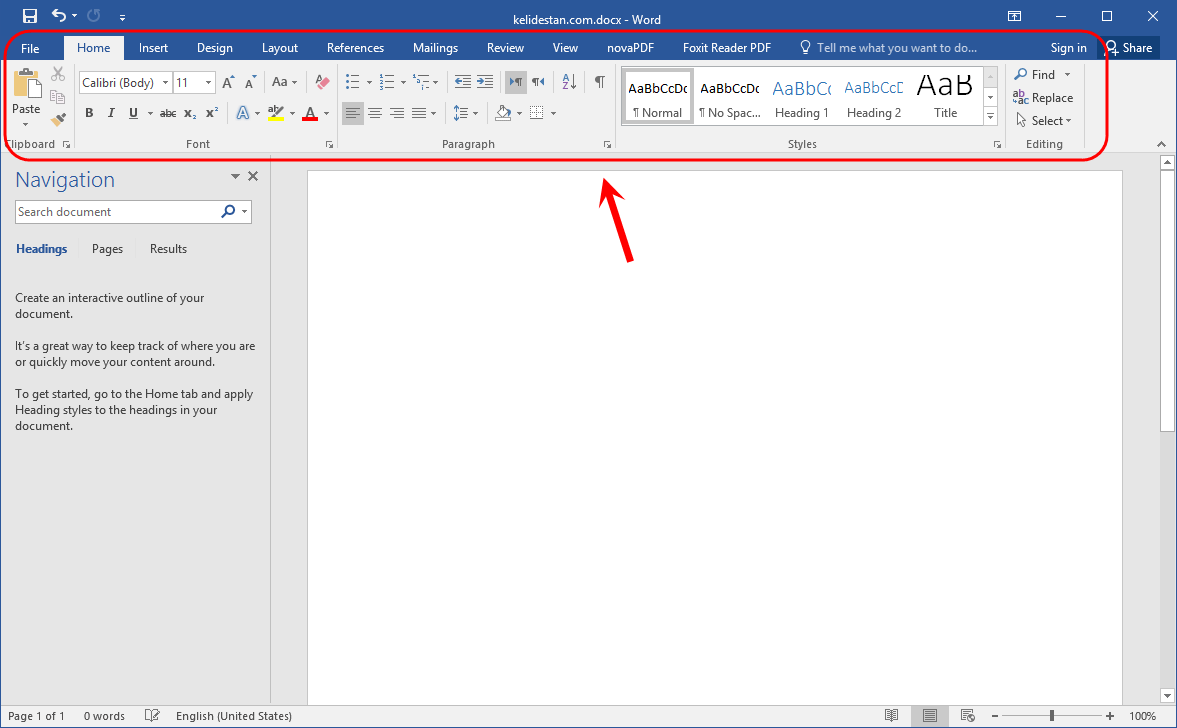Click the search magnifier in Navigation pane
The height and width of the screenshot is (728, 1177).
coord(228,212)
